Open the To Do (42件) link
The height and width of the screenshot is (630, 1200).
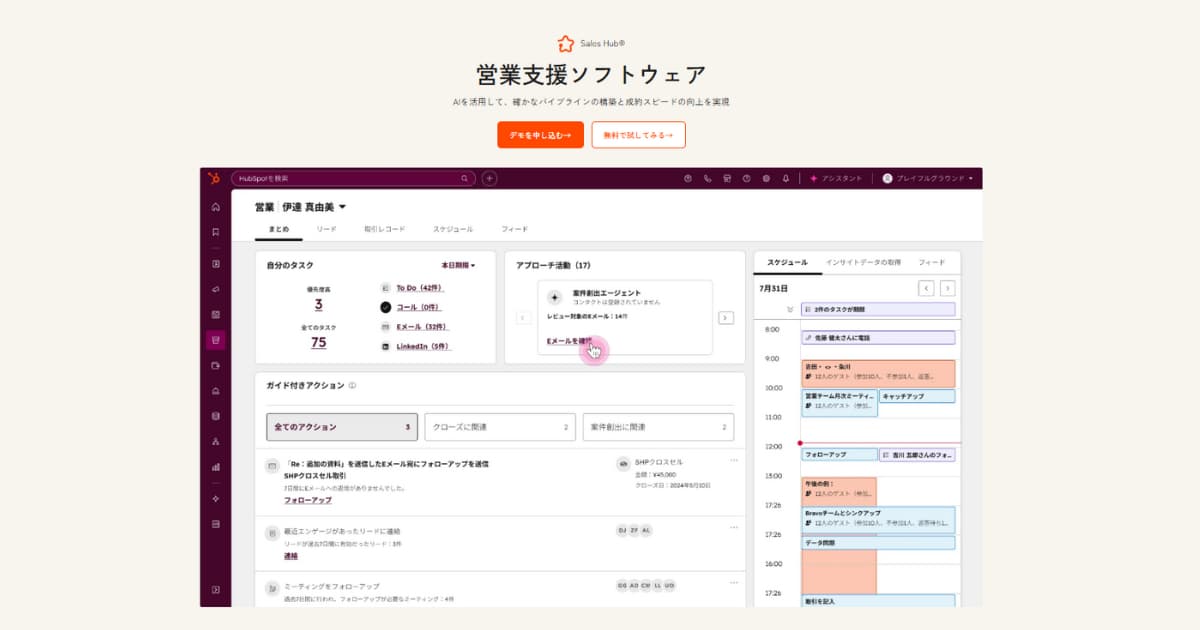pos(419,287)
